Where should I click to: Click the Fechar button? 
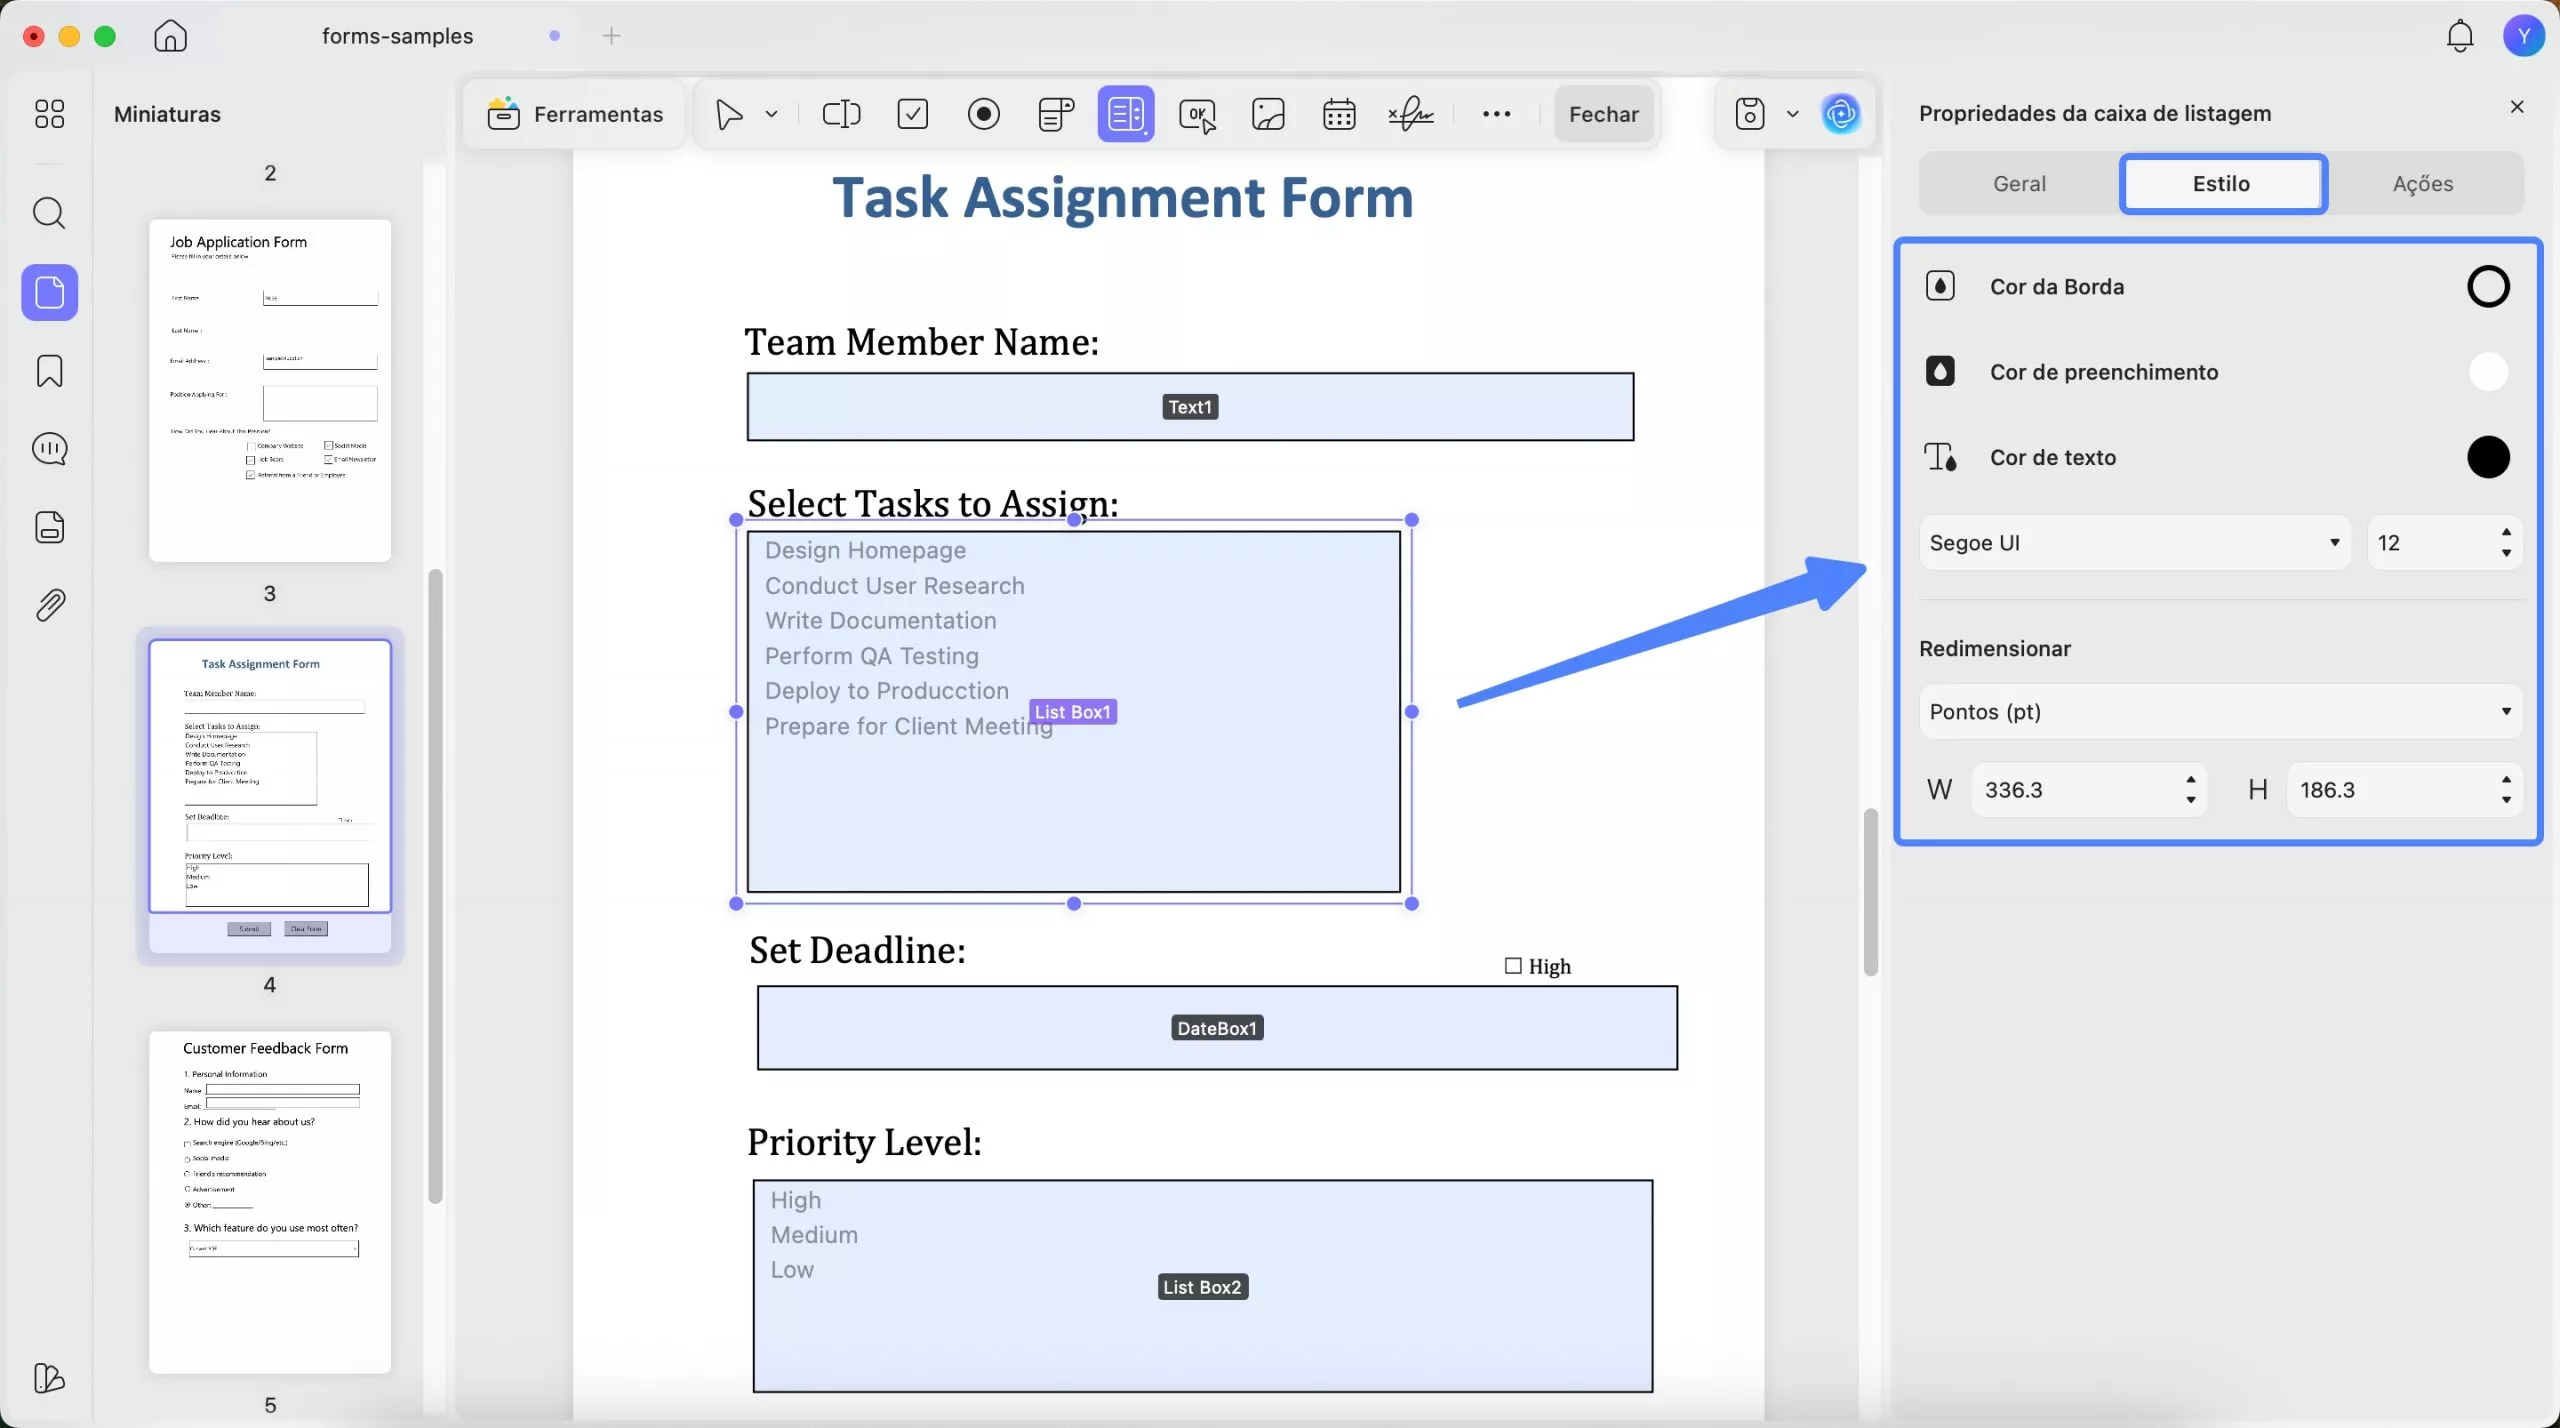pos(1603,115)
